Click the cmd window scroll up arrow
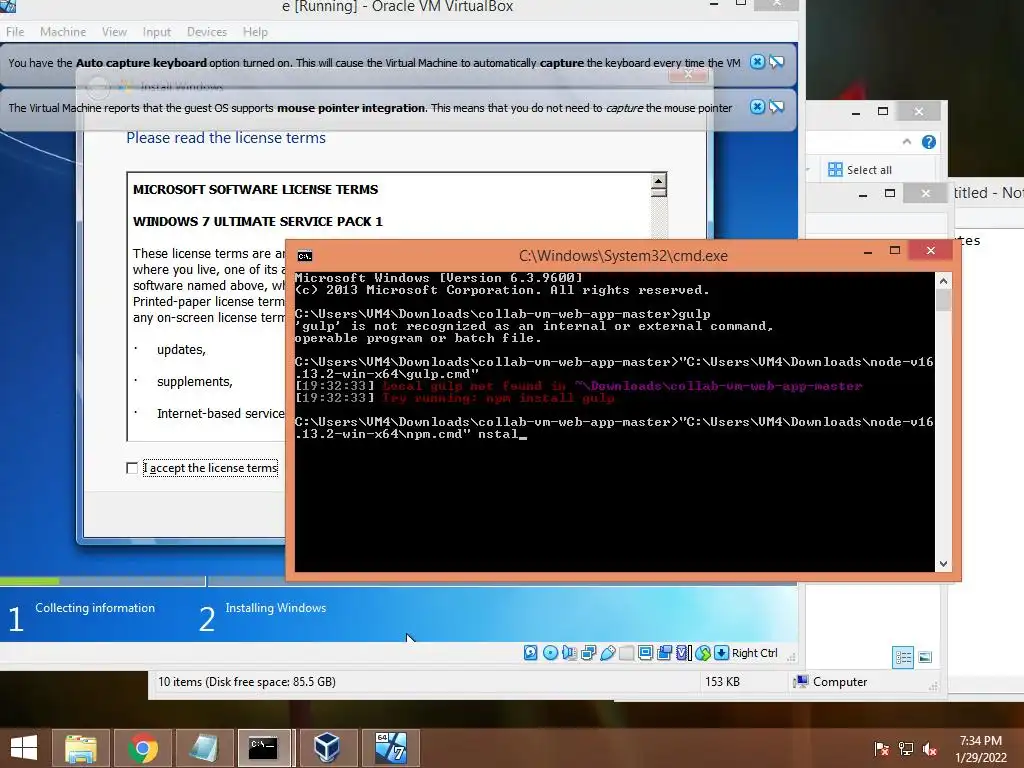 943,281
